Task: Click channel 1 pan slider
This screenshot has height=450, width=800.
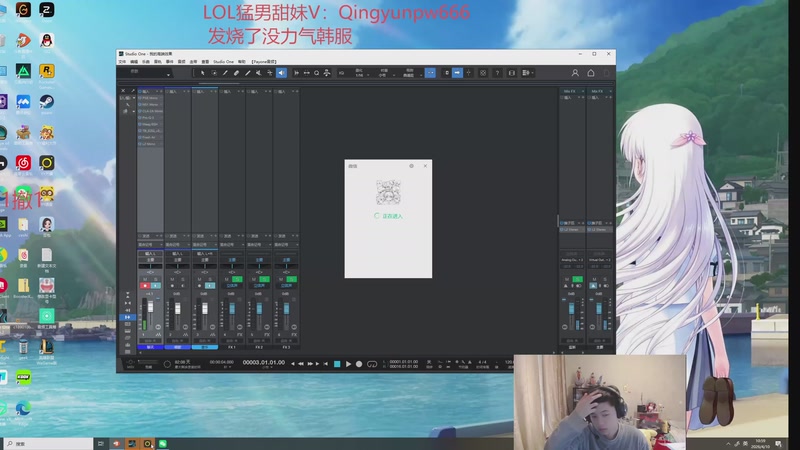Action: 151,266
